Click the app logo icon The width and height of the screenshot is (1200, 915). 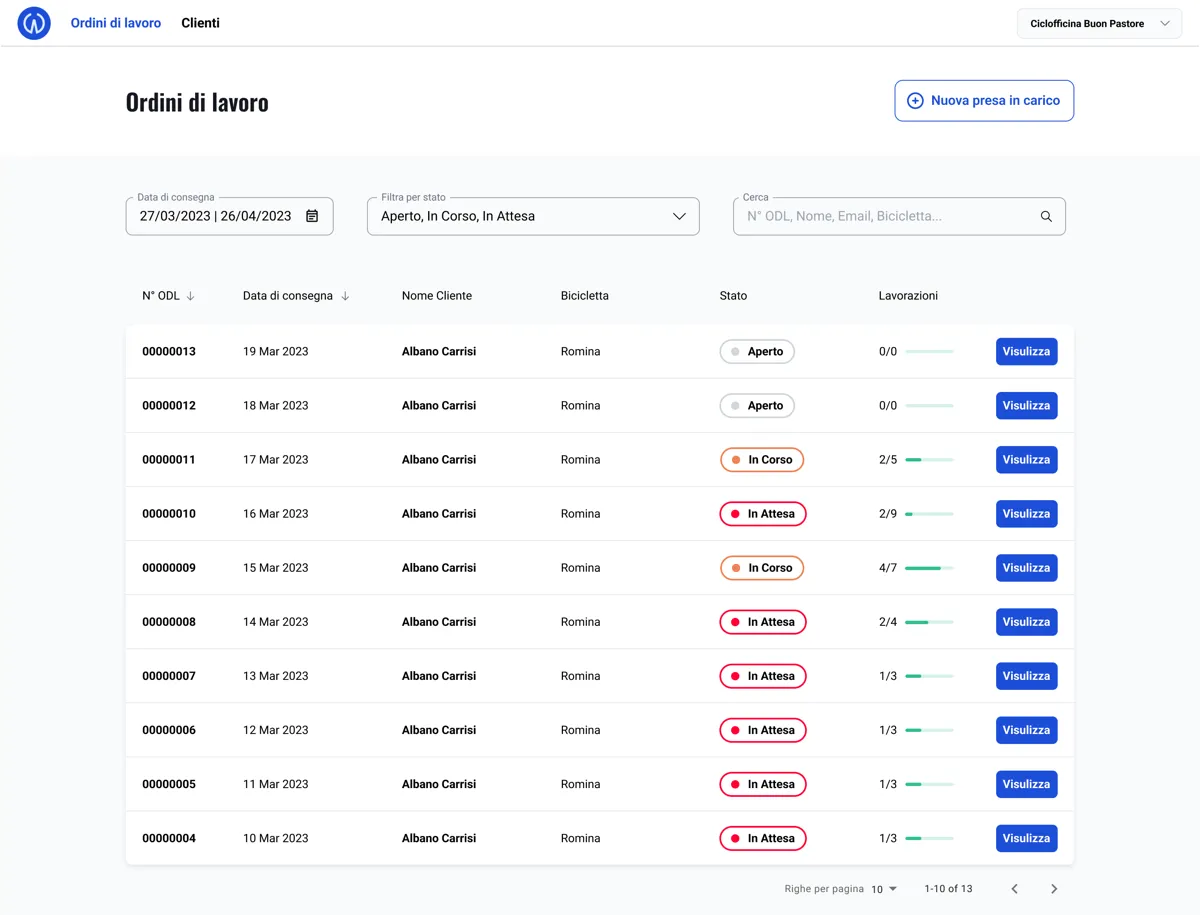(x=34, y=23)
